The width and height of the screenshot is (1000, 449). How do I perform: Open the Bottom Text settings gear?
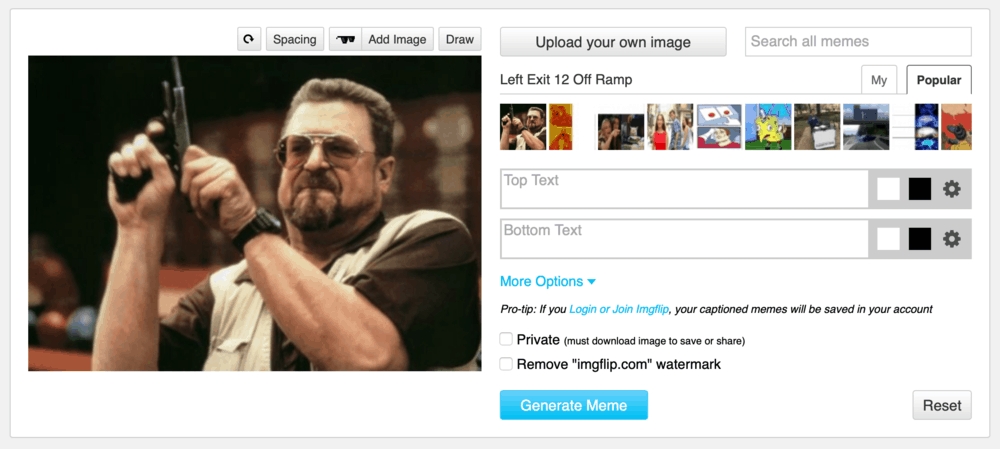(x=951, y=239)
